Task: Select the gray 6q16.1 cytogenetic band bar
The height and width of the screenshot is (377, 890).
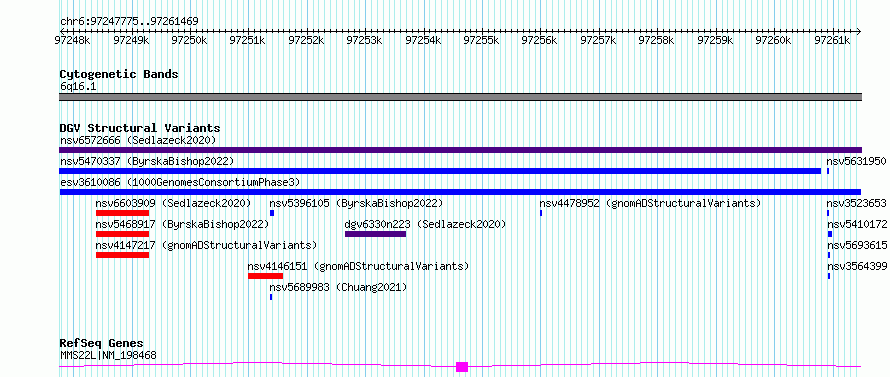Action: coord(460,97)
